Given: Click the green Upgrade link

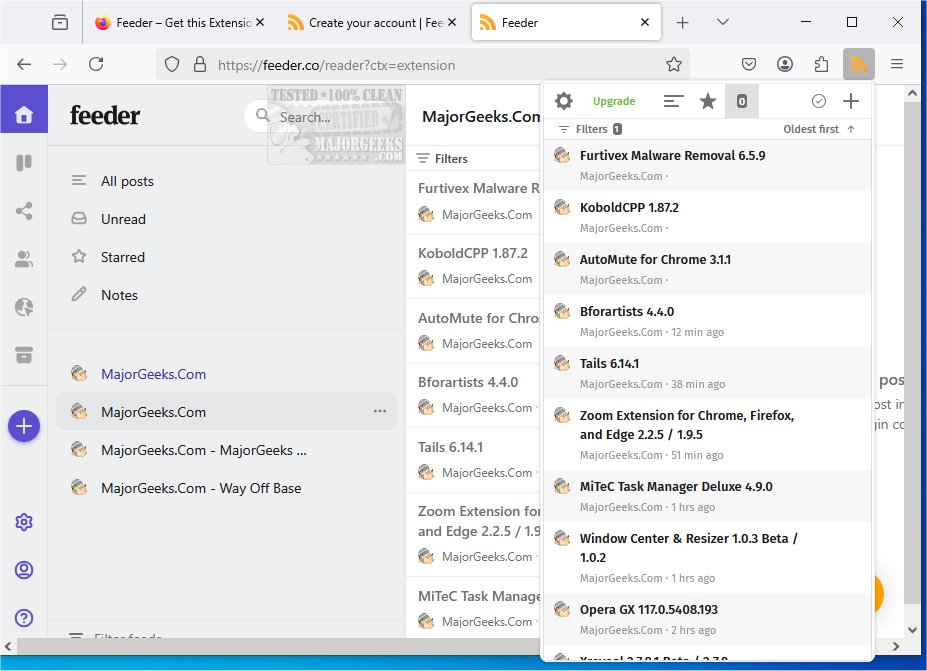Looking at the screenshot, I should [x=613, y=100].
